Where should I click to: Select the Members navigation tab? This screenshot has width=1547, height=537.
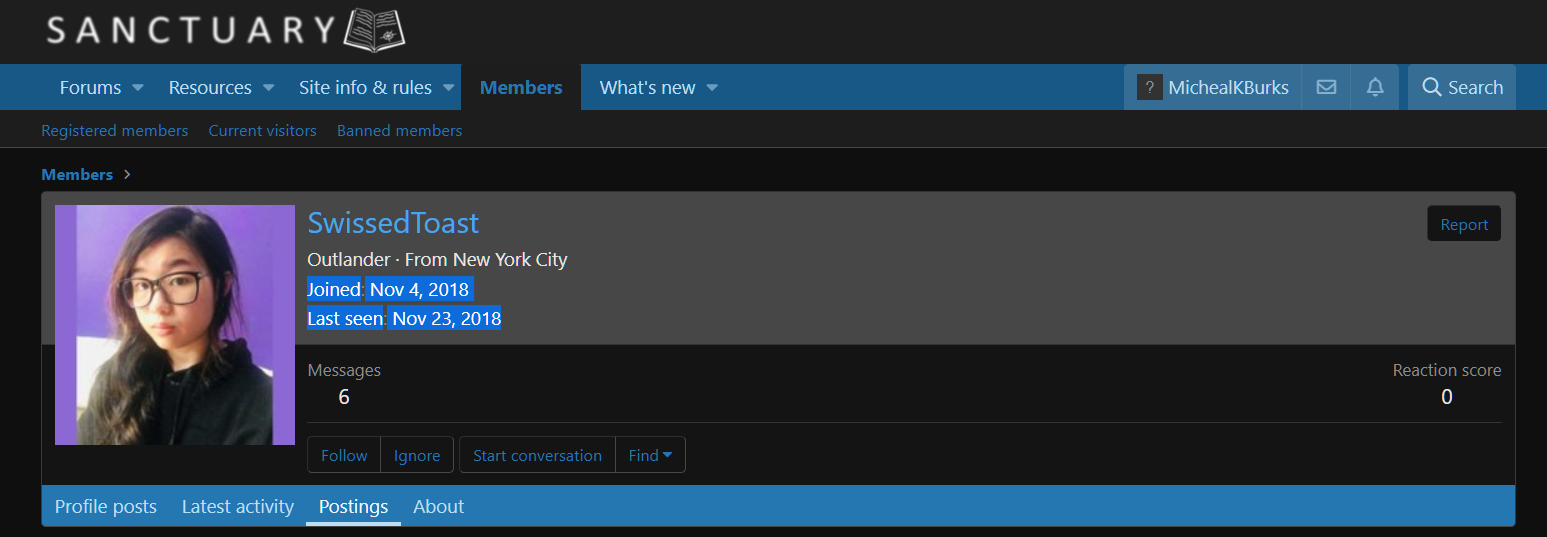coord(521,87)
